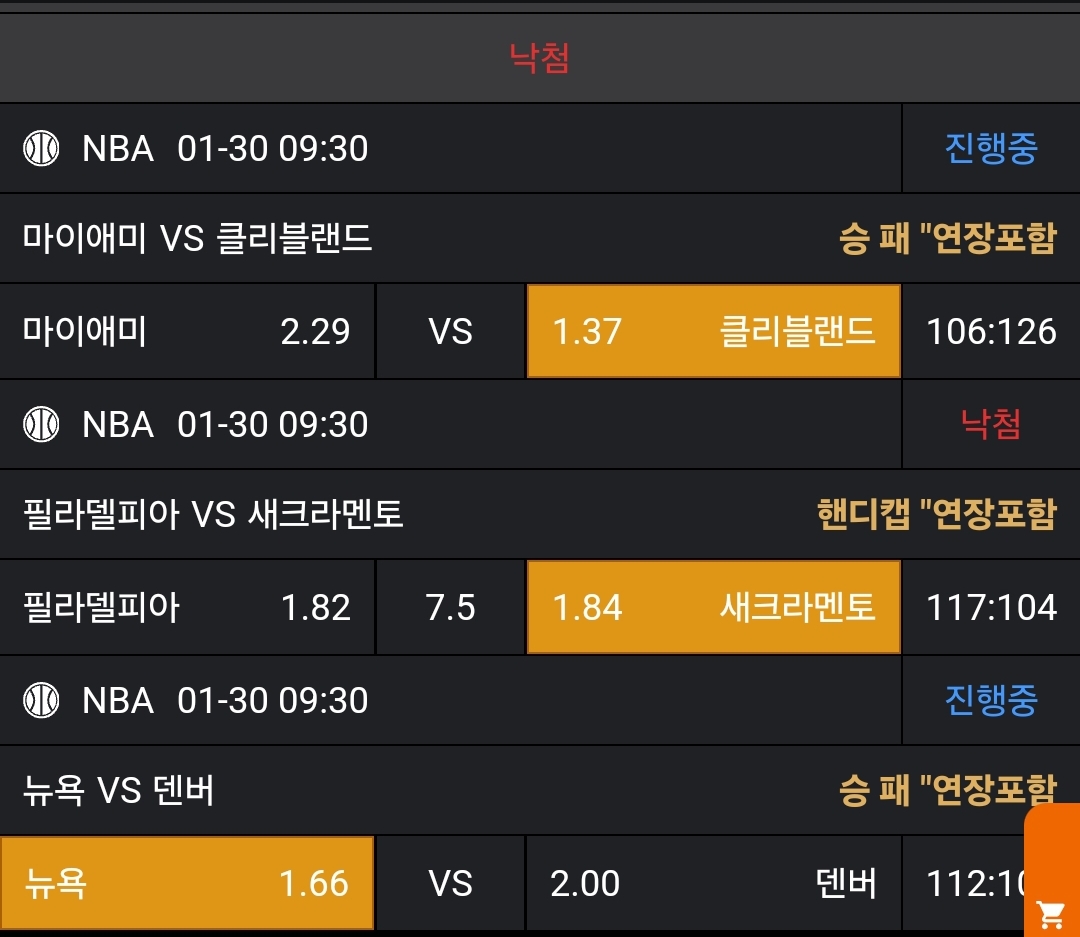Image resolution: width=1080 pixels, height=937 pixels.
Task: Click the 7.5 handicap value
Action: click(x=451, y=607)
